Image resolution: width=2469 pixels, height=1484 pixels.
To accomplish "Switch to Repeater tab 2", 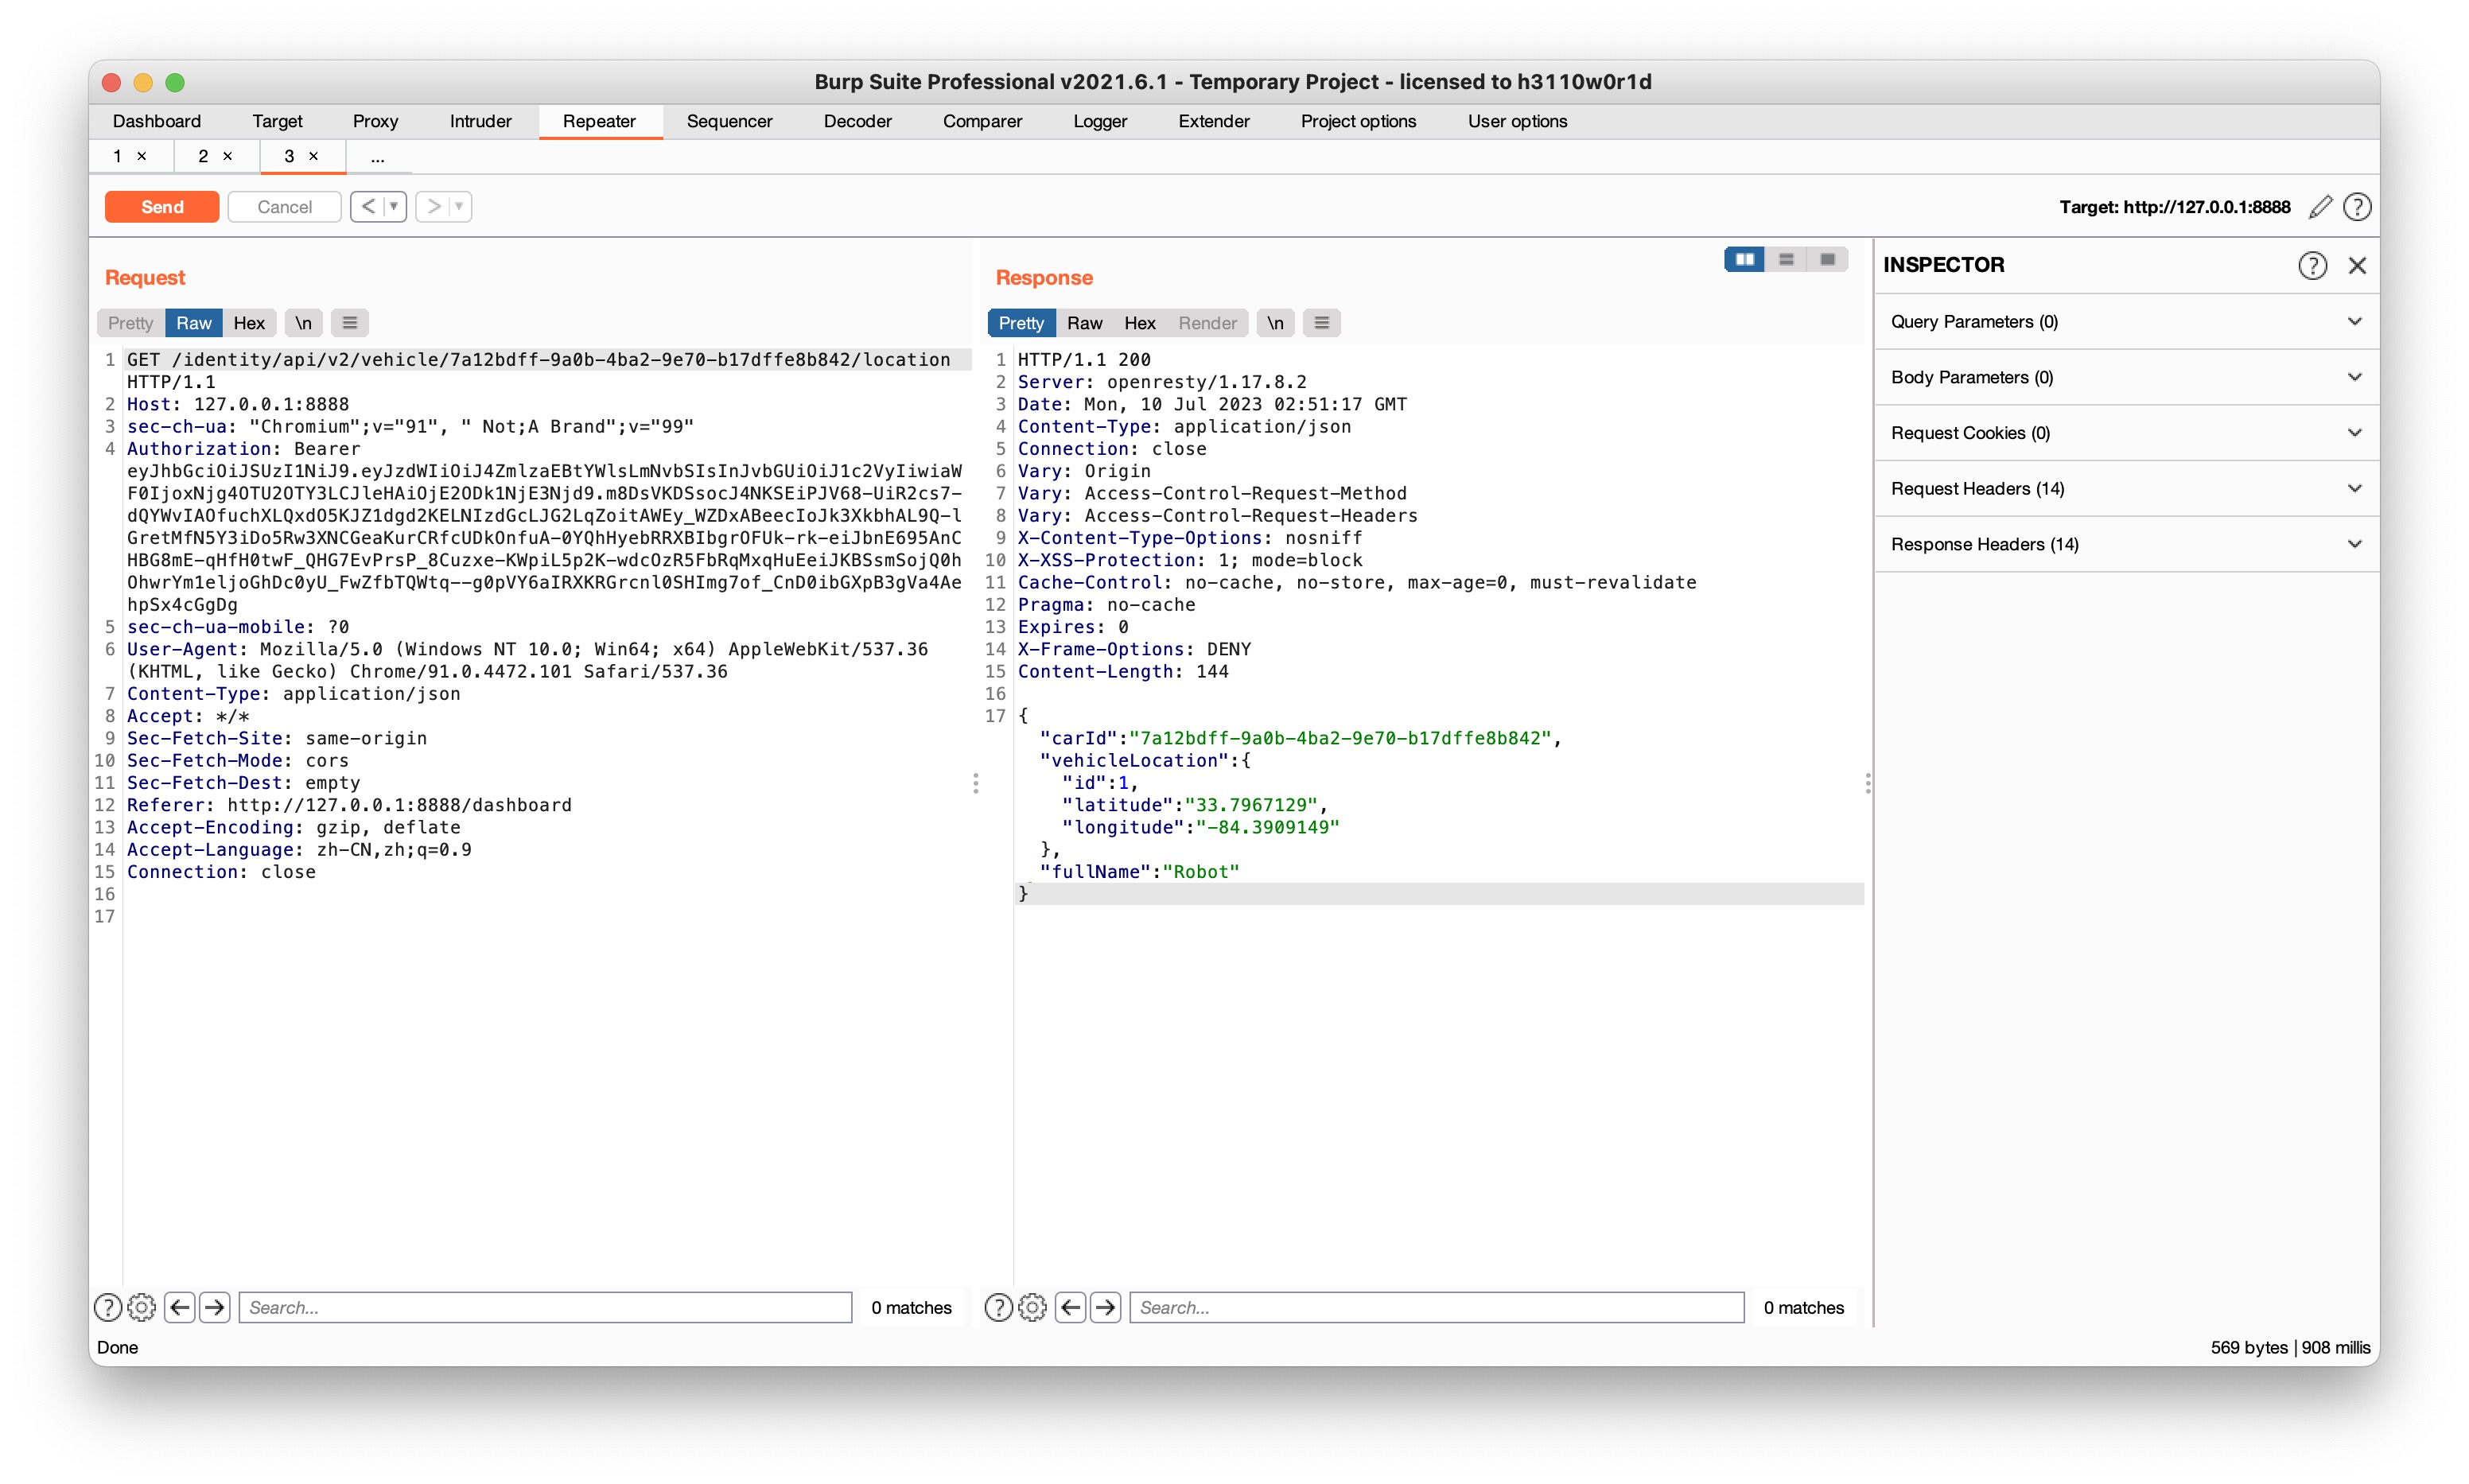I will tap(203, 156).
